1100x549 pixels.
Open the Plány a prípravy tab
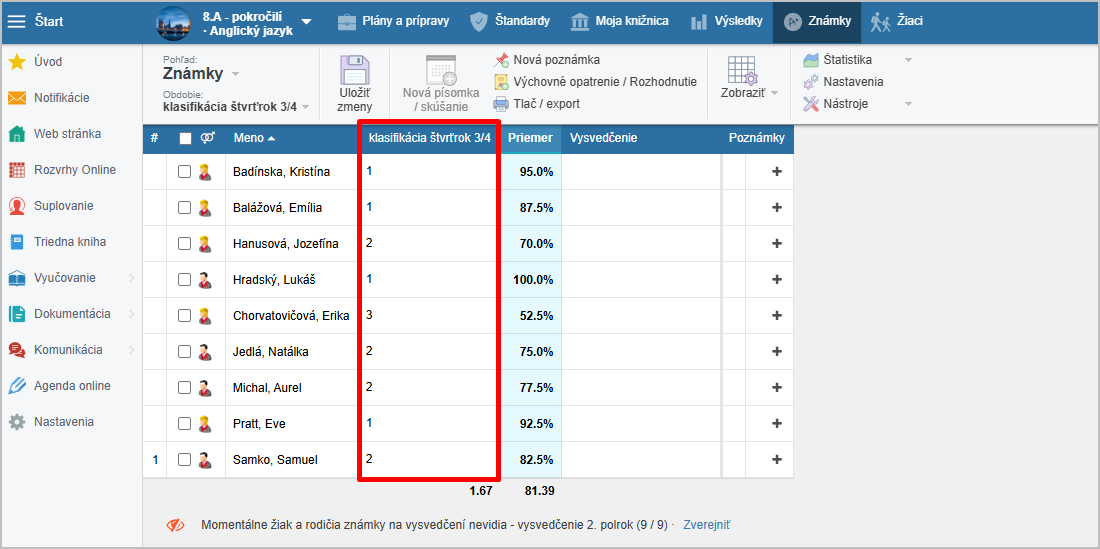tap(393, 21)
